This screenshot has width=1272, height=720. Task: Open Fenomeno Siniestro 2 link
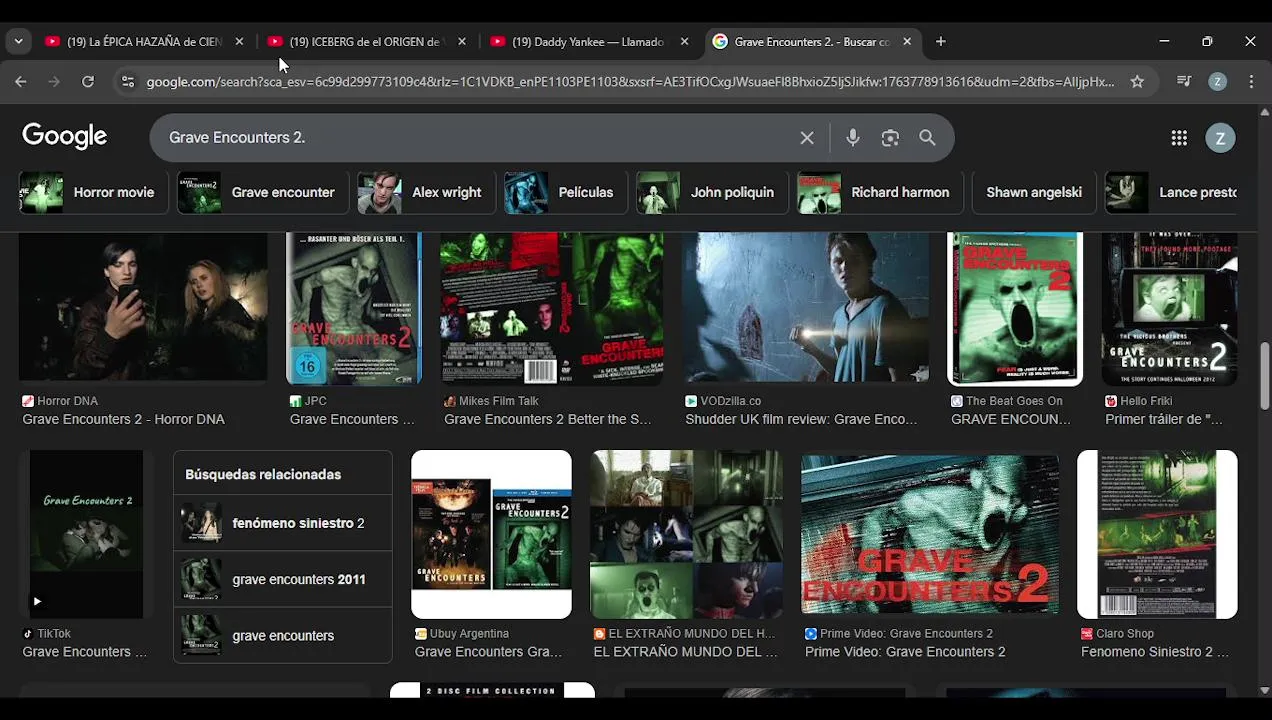1155,652
